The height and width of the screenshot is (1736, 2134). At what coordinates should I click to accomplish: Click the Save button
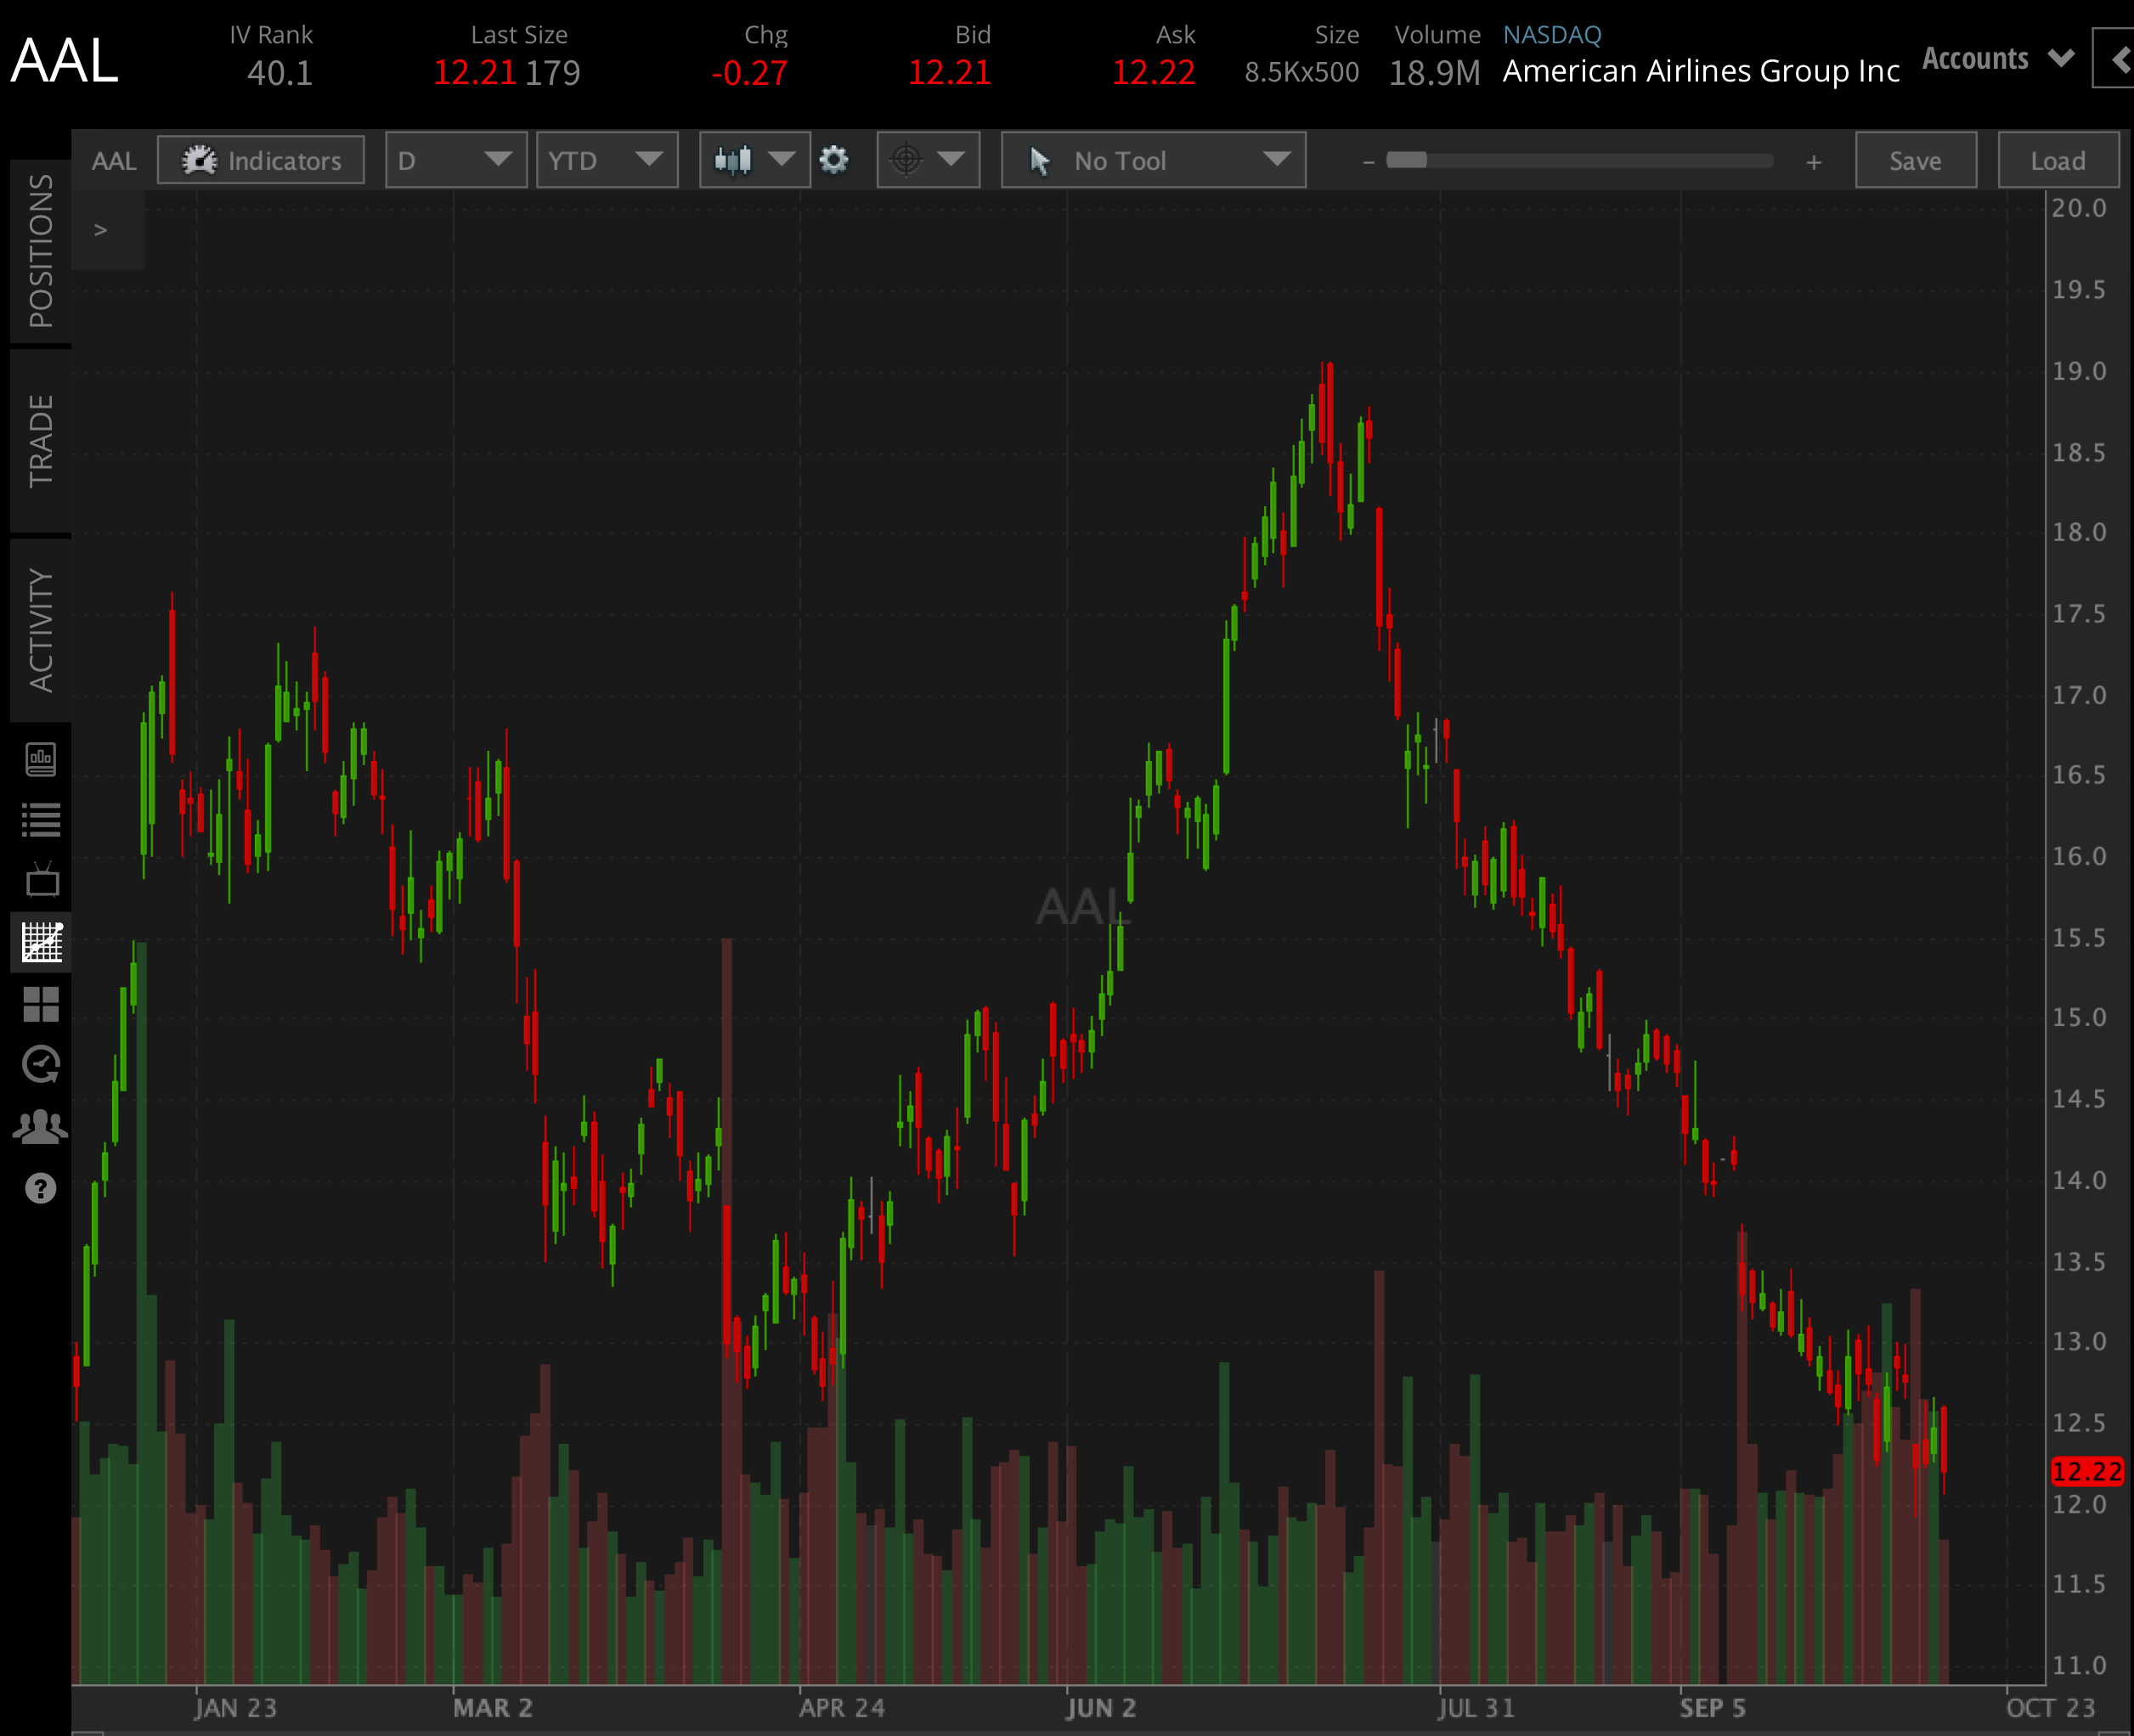1915,160
